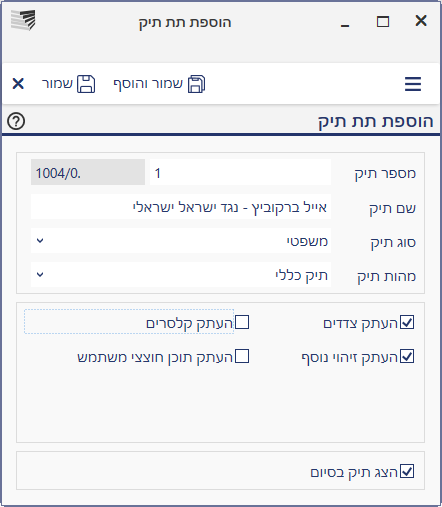Maximize the הוספת תת תיק window

pos(383,22)
